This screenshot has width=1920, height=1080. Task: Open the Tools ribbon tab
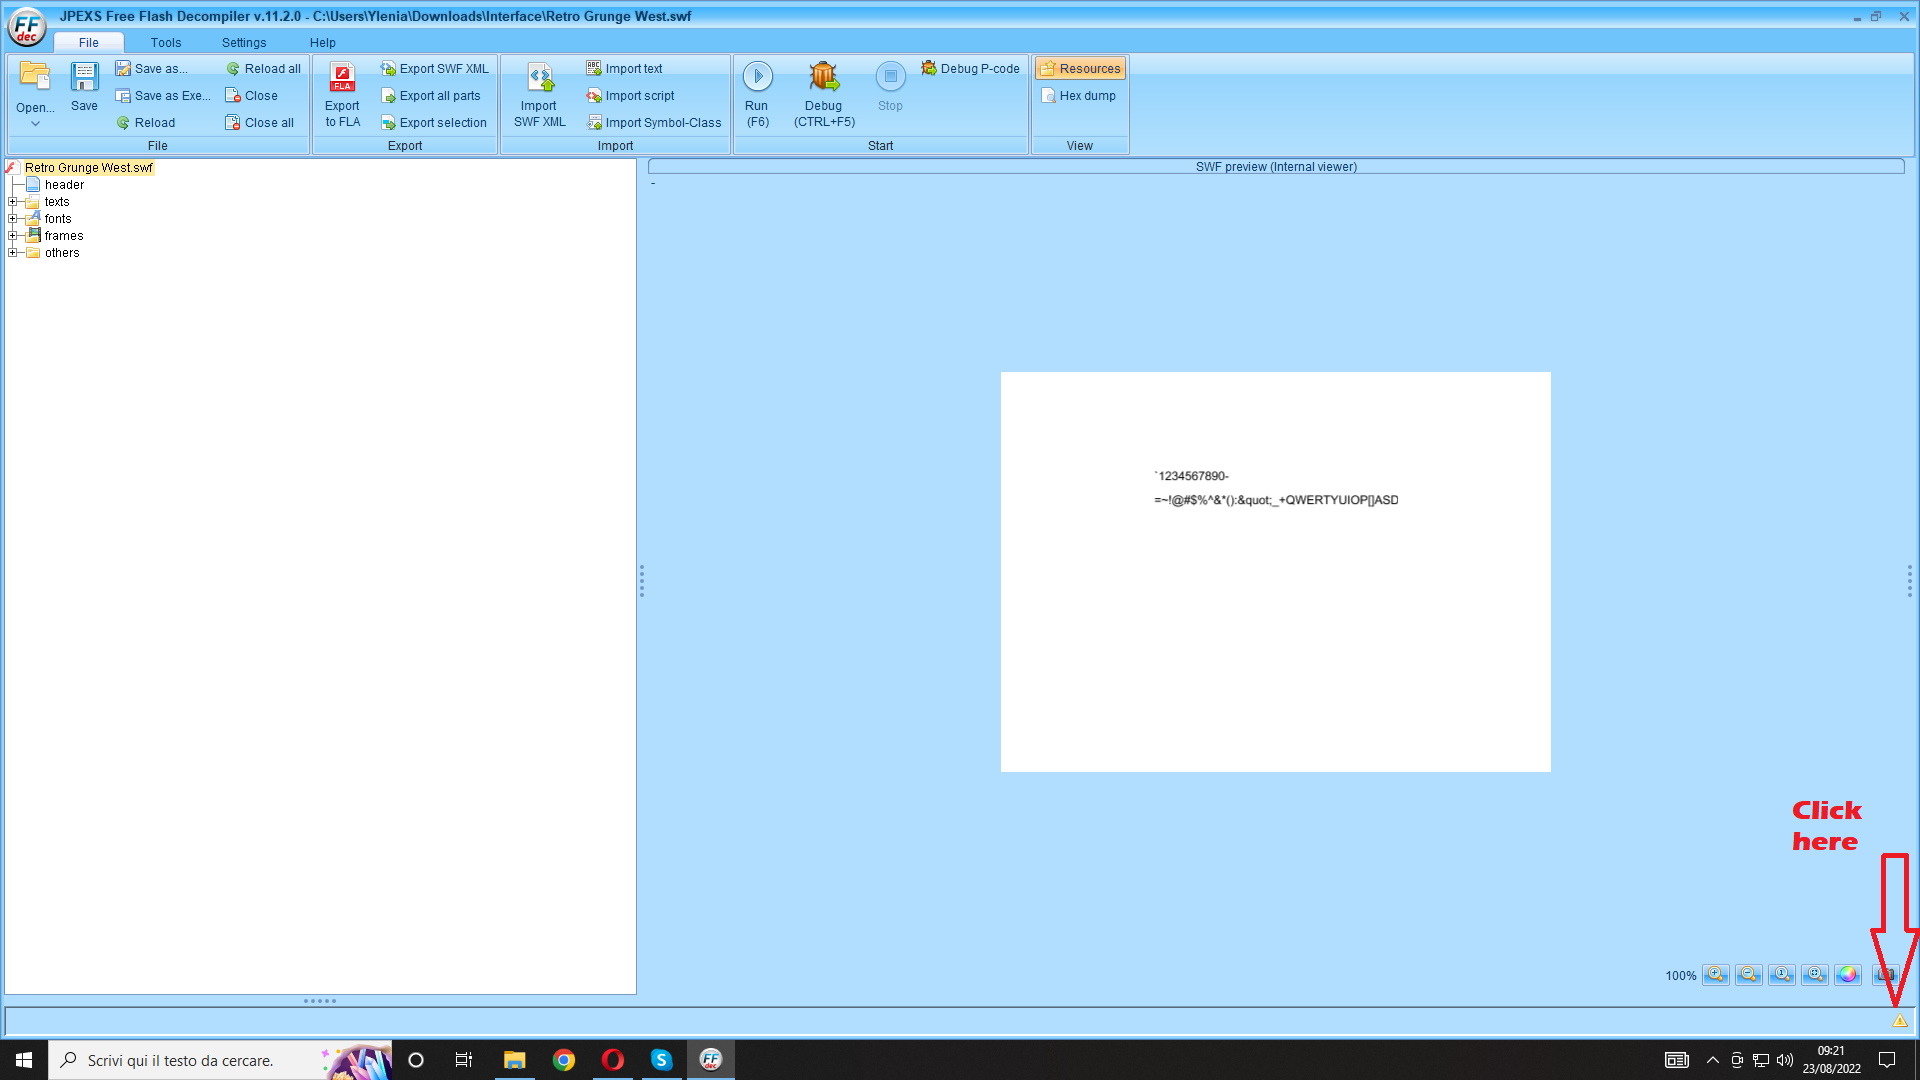point(166,43)
